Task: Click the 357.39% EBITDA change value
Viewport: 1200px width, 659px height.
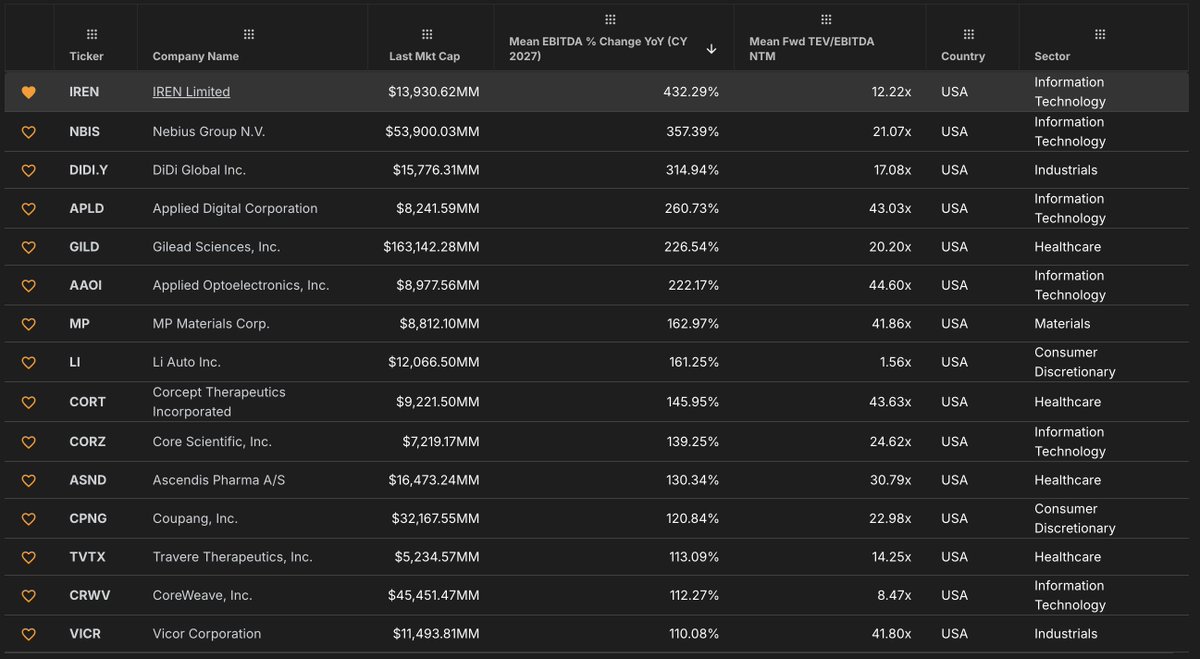Action: (692, 132)
